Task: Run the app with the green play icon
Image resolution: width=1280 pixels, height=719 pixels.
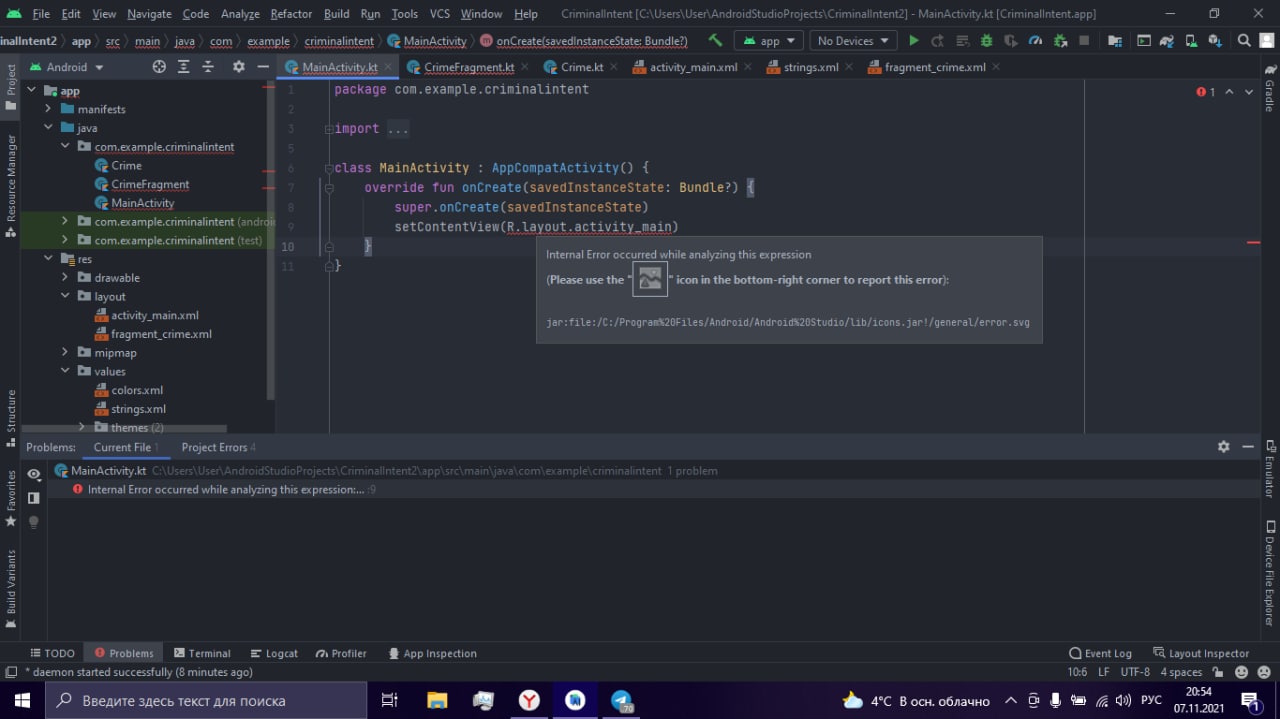Action: (913, 41)
